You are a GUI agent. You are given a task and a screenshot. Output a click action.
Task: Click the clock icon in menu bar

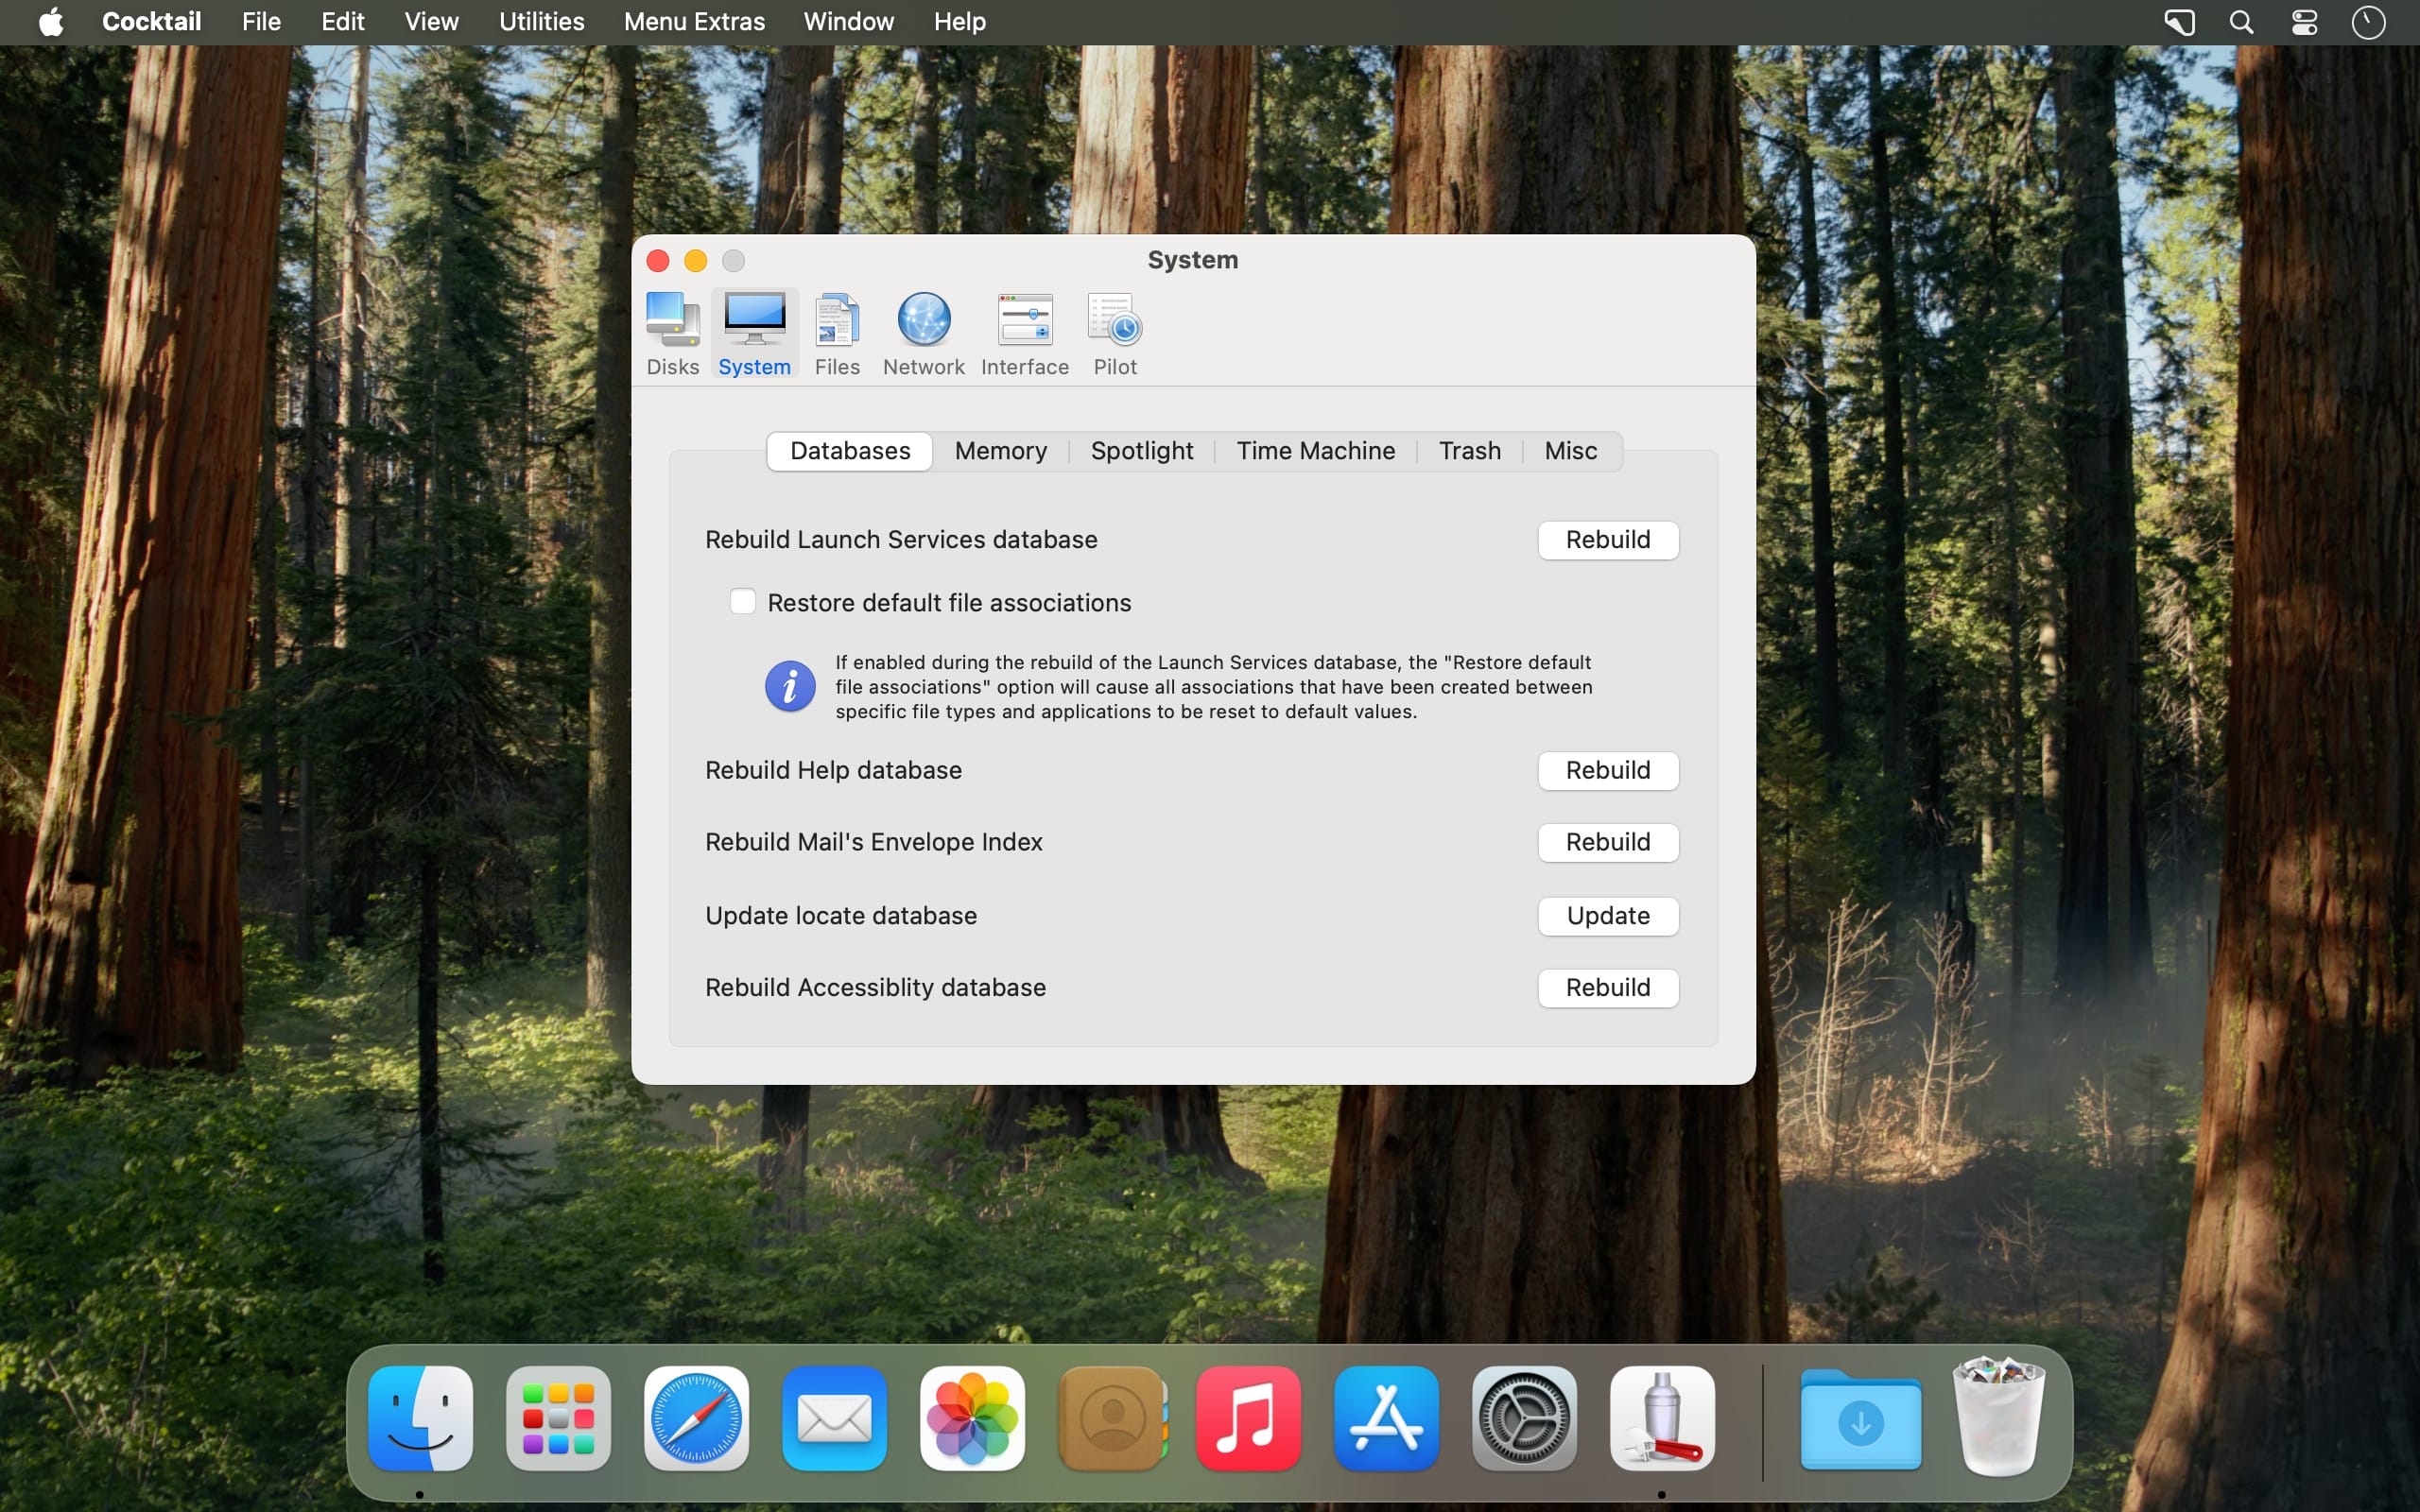click(2367, 22)
